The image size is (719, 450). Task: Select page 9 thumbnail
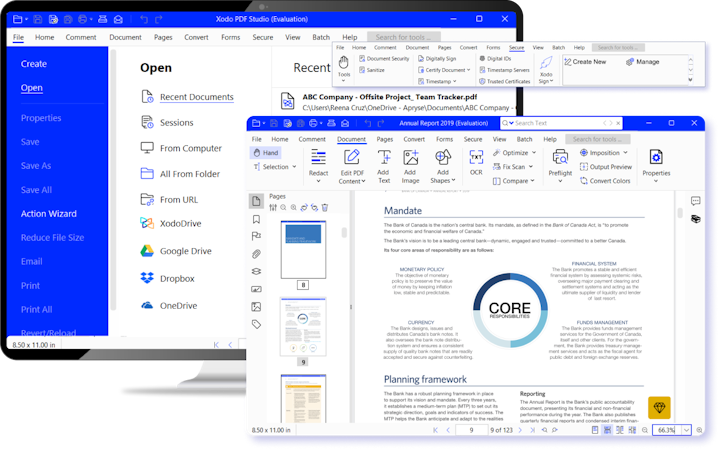pos(303,327)
